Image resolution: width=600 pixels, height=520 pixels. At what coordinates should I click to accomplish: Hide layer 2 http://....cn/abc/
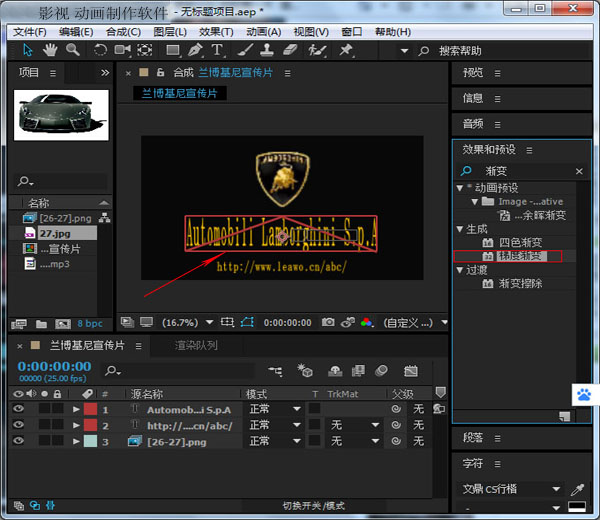tap(18, 425)
